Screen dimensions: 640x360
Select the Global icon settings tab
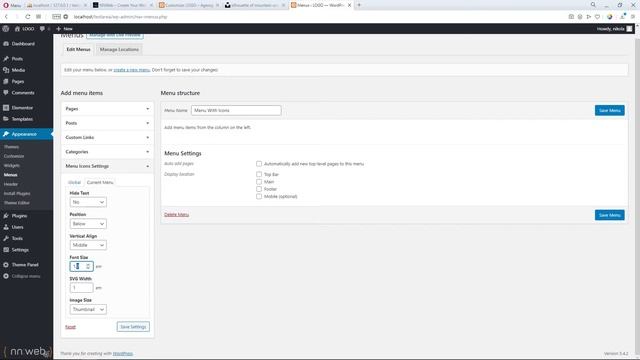tap(74, 182)
